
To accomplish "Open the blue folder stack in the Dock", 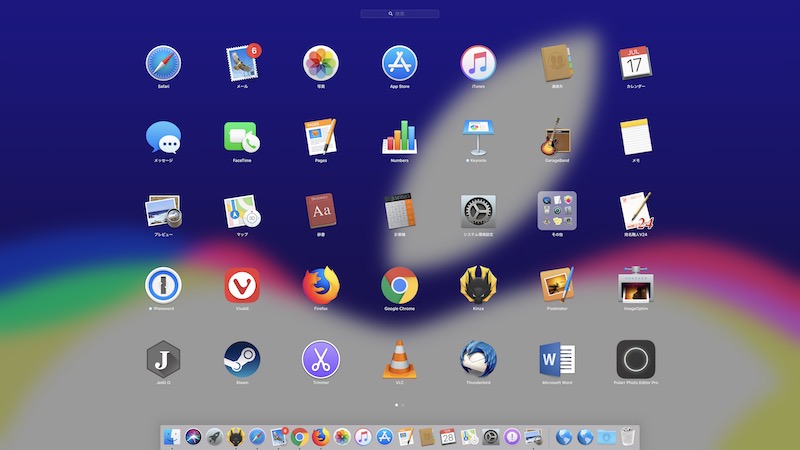I will 606,437.
